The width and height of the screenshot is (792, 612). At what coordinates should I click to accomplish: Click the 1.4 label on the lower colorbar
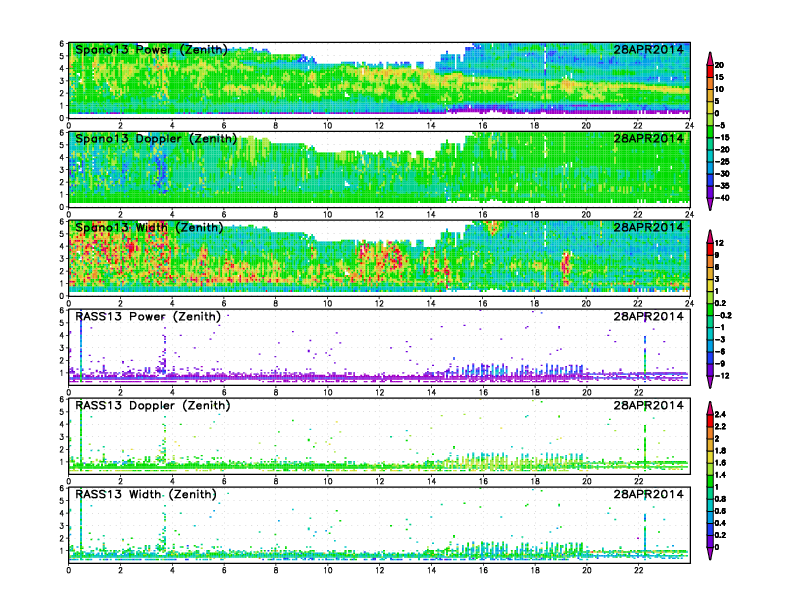[720, 475]
